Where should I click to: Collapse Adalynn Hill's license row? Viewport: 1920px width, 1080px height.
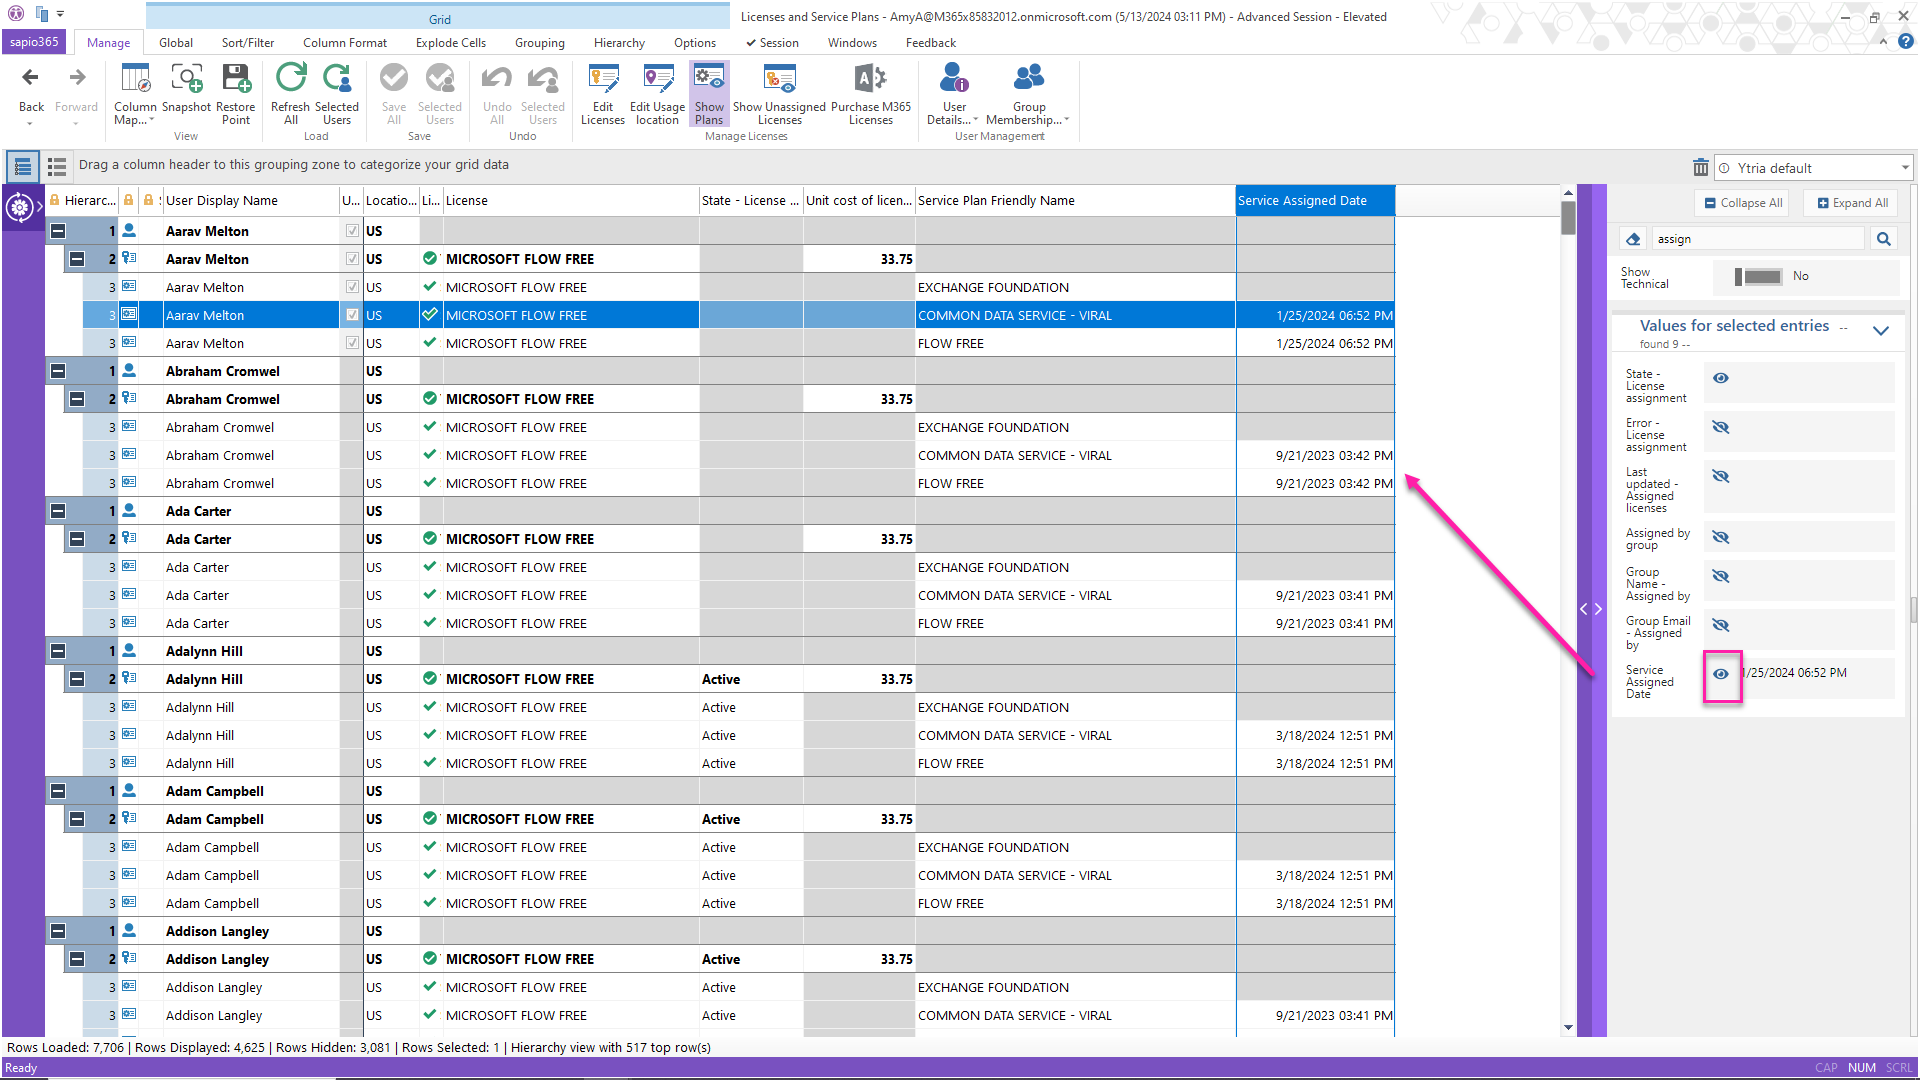click(77, 679)
